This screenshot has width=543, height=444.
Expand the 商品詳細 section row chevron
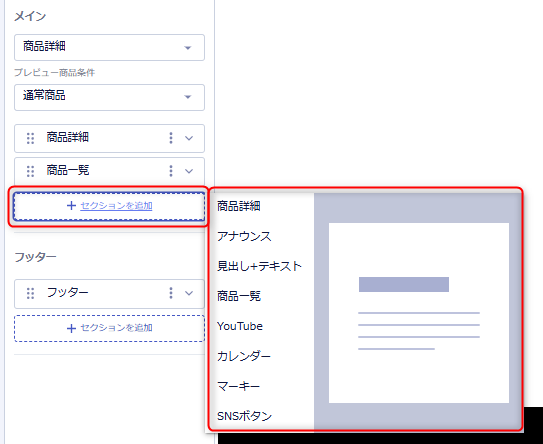(x=189, y=138)
